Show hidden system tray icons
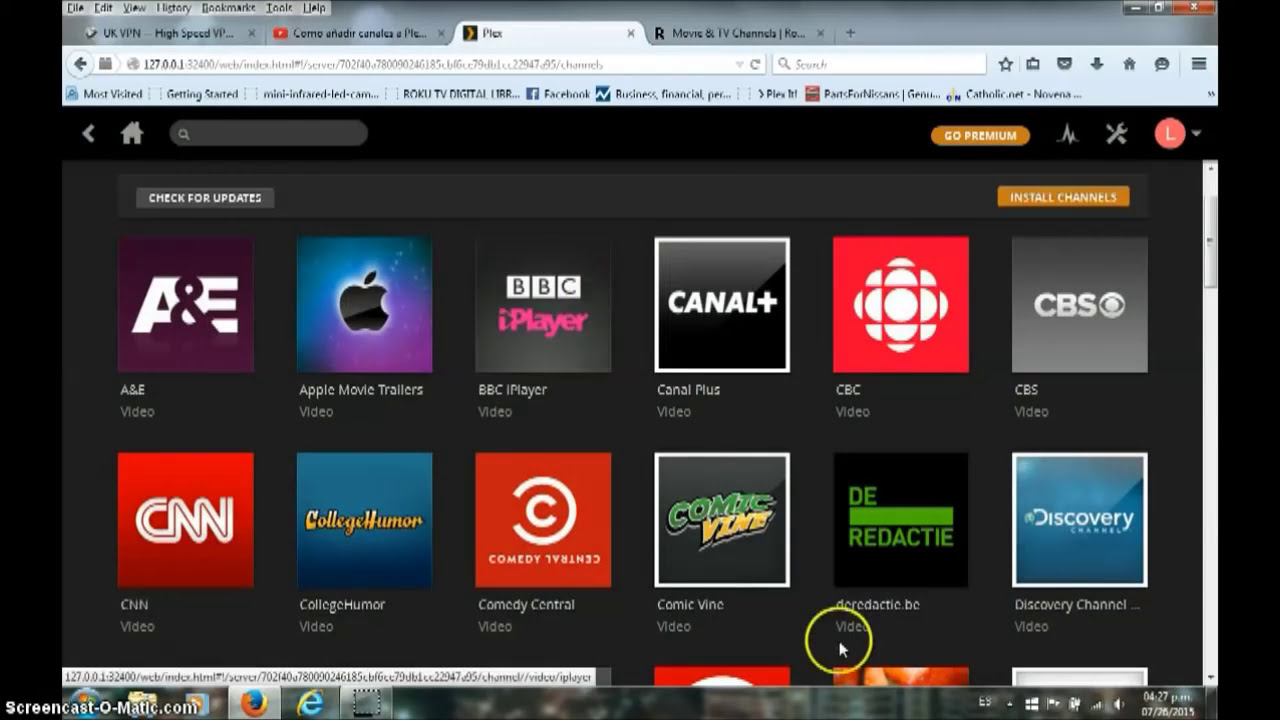The height and width of the screenshot is (720, 1280). (x=1011, y=704)
